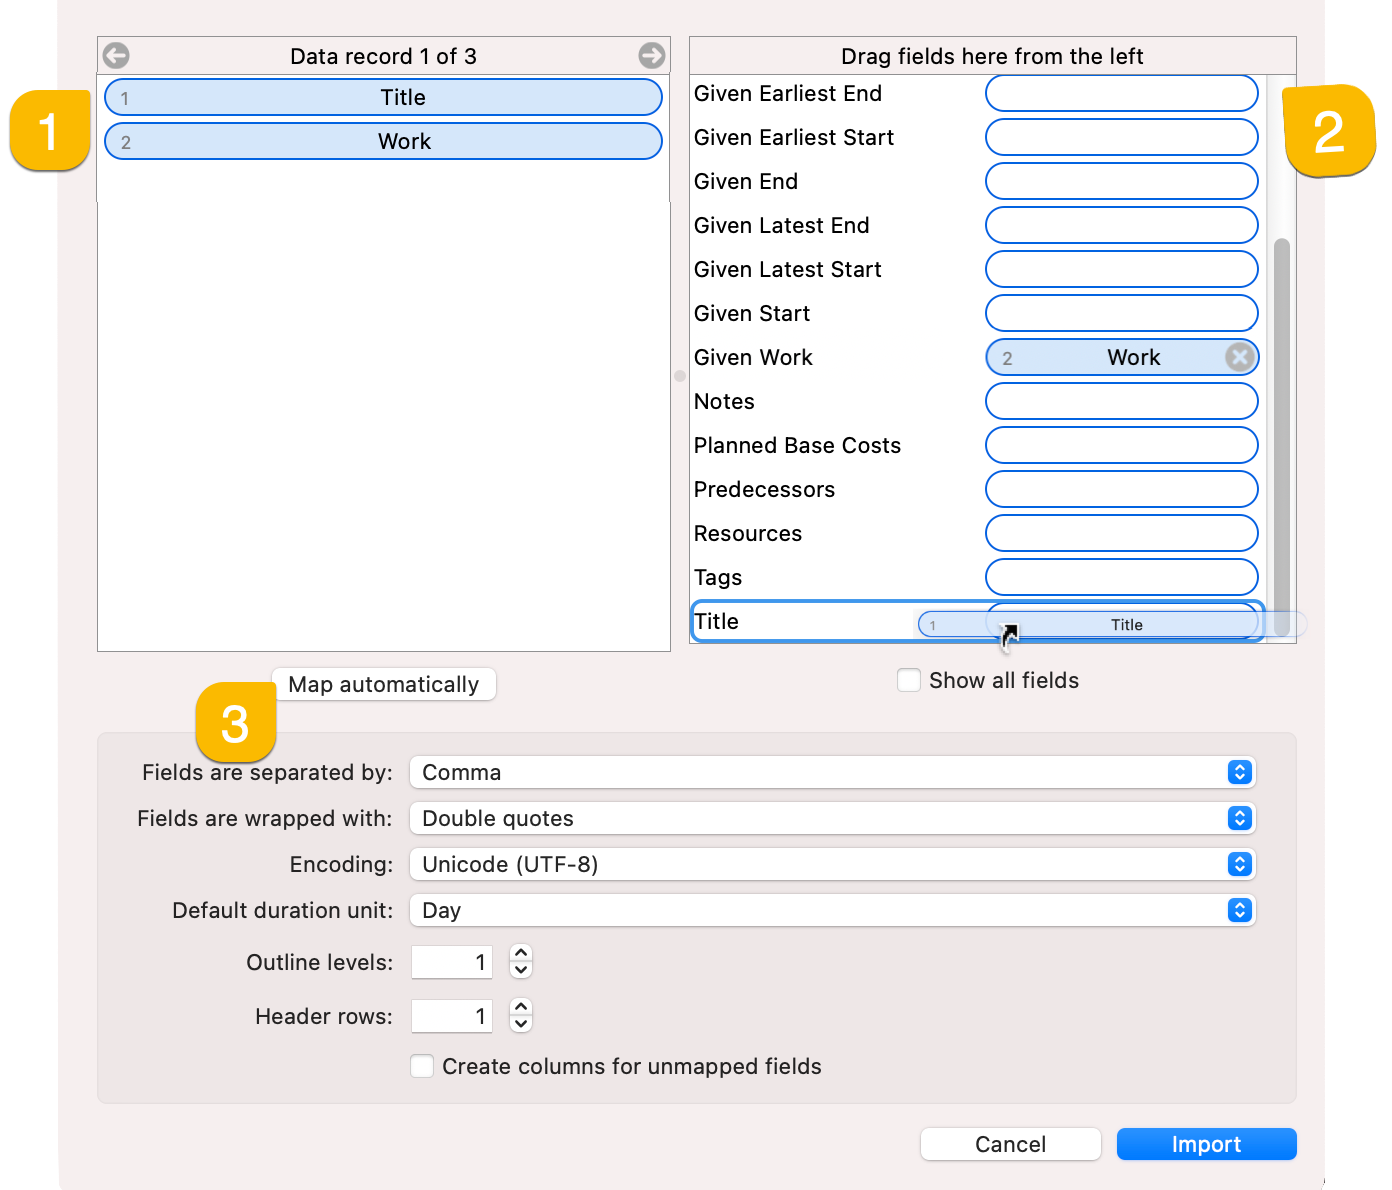Click the up stepper for Header rows
Image resolution: width=1392 pixels, height=1190 pixels.
521,1008
